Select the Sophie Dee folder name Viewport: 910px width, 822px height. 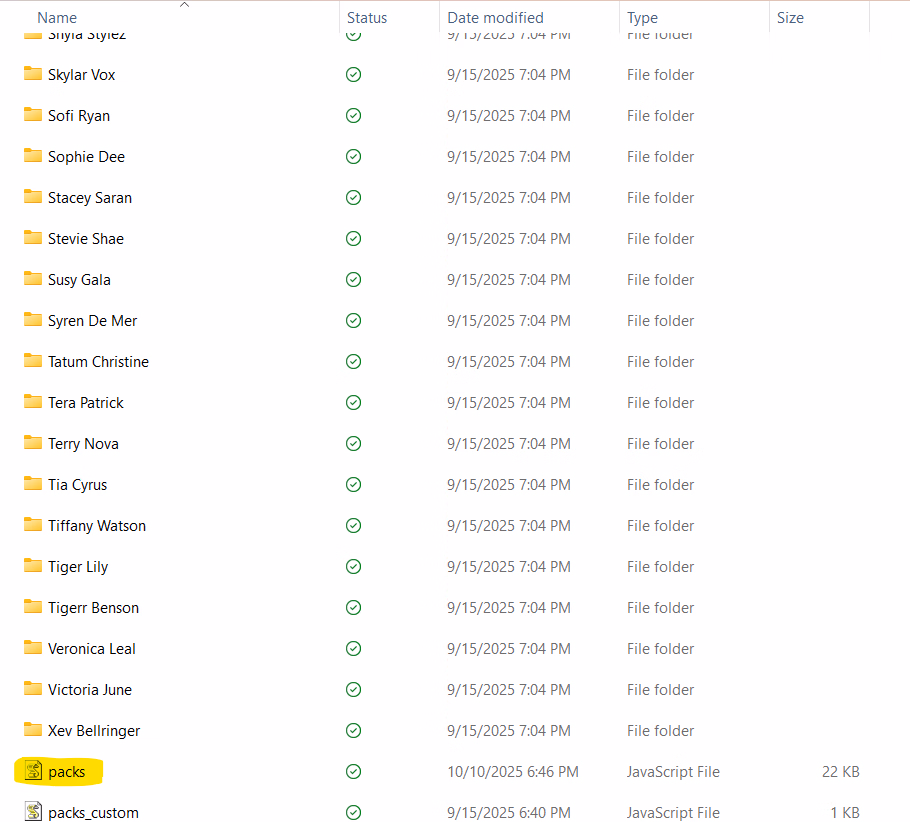(x=86, y=157)
